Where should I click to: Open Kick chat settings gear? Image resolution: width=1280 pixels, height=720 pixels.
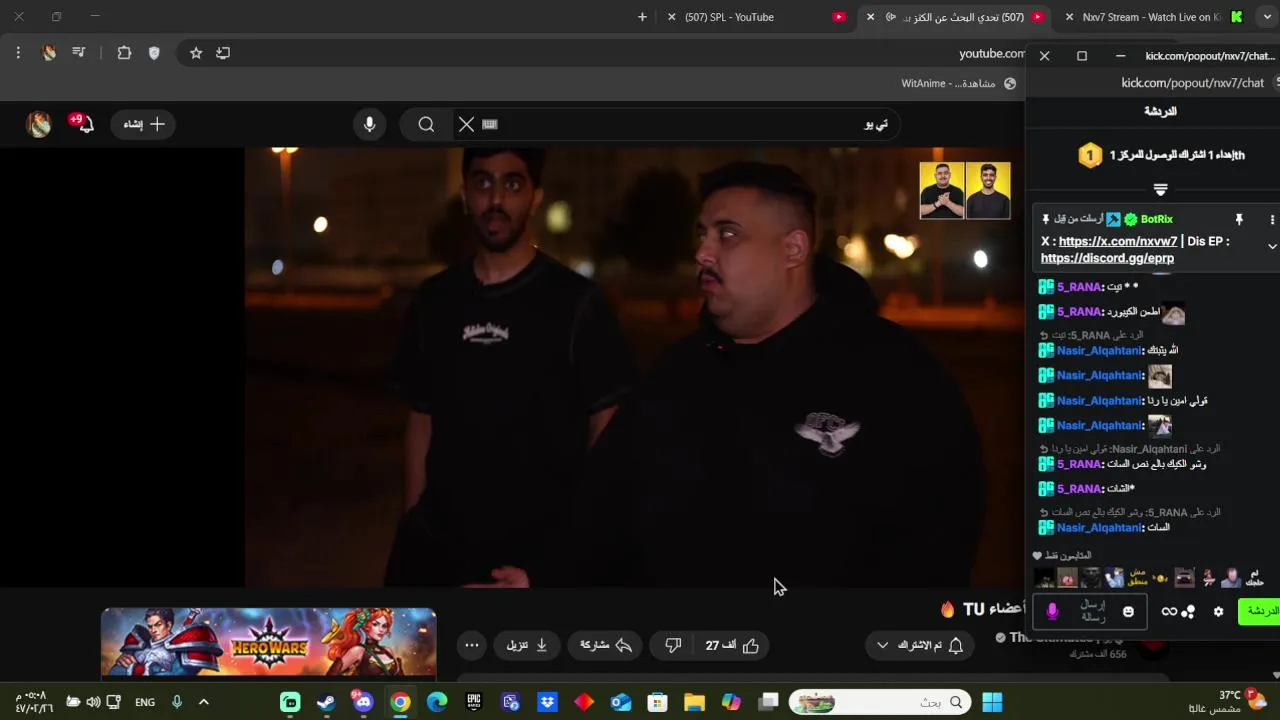1218,612
